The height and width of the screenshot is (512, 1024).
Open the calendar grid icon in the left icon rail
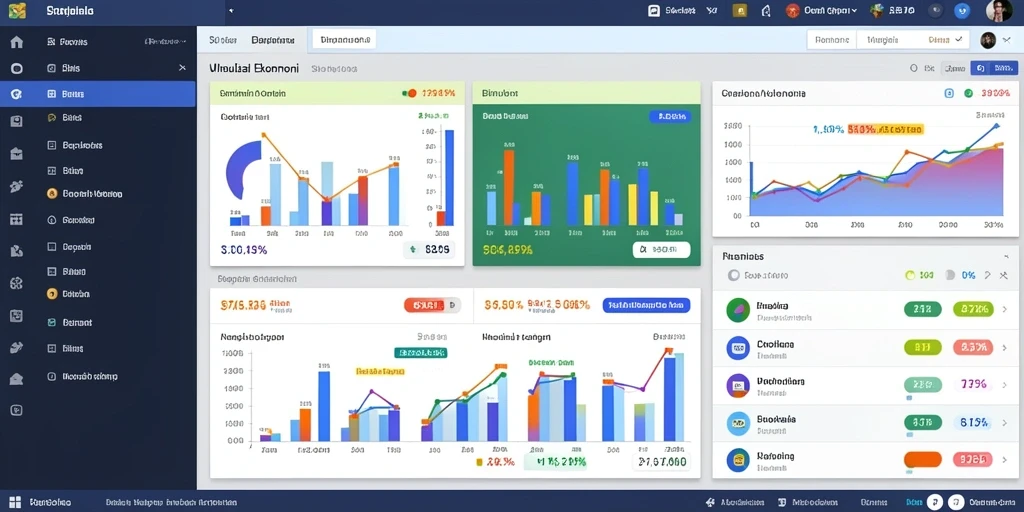(x=16, y=219)
